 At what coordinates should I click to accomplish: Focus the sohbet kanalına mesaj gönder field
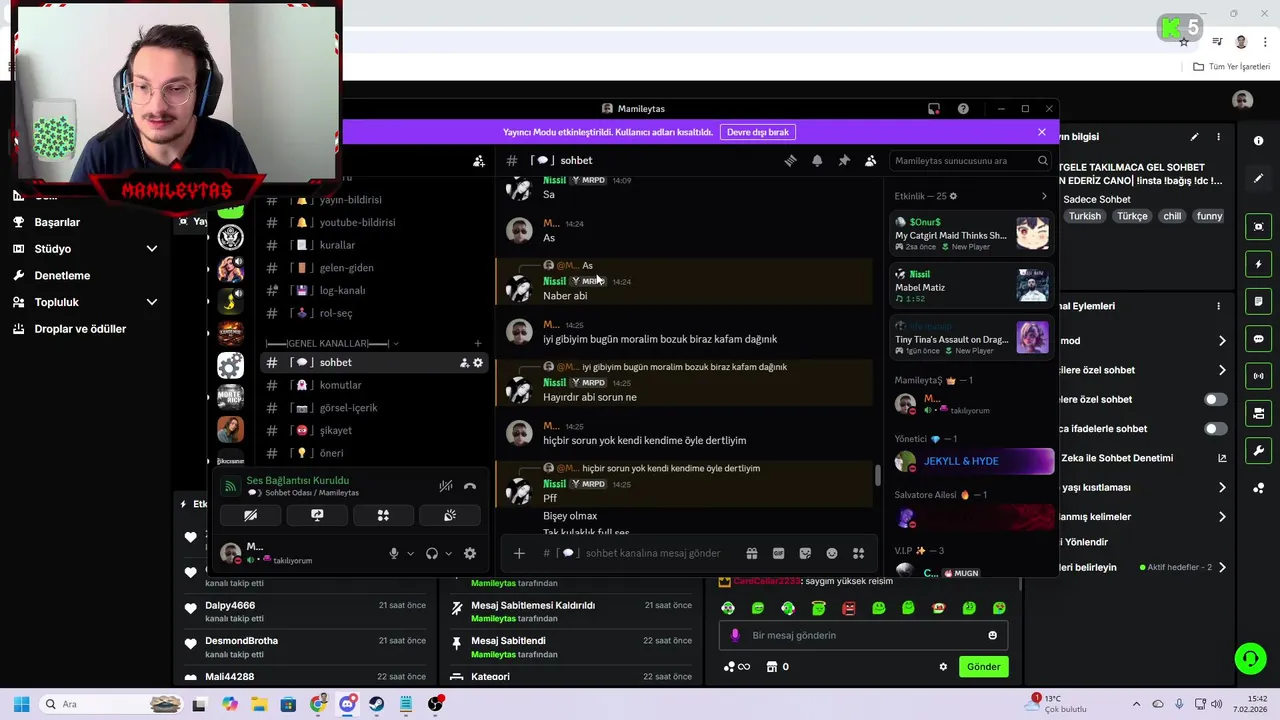click(652, 553)
